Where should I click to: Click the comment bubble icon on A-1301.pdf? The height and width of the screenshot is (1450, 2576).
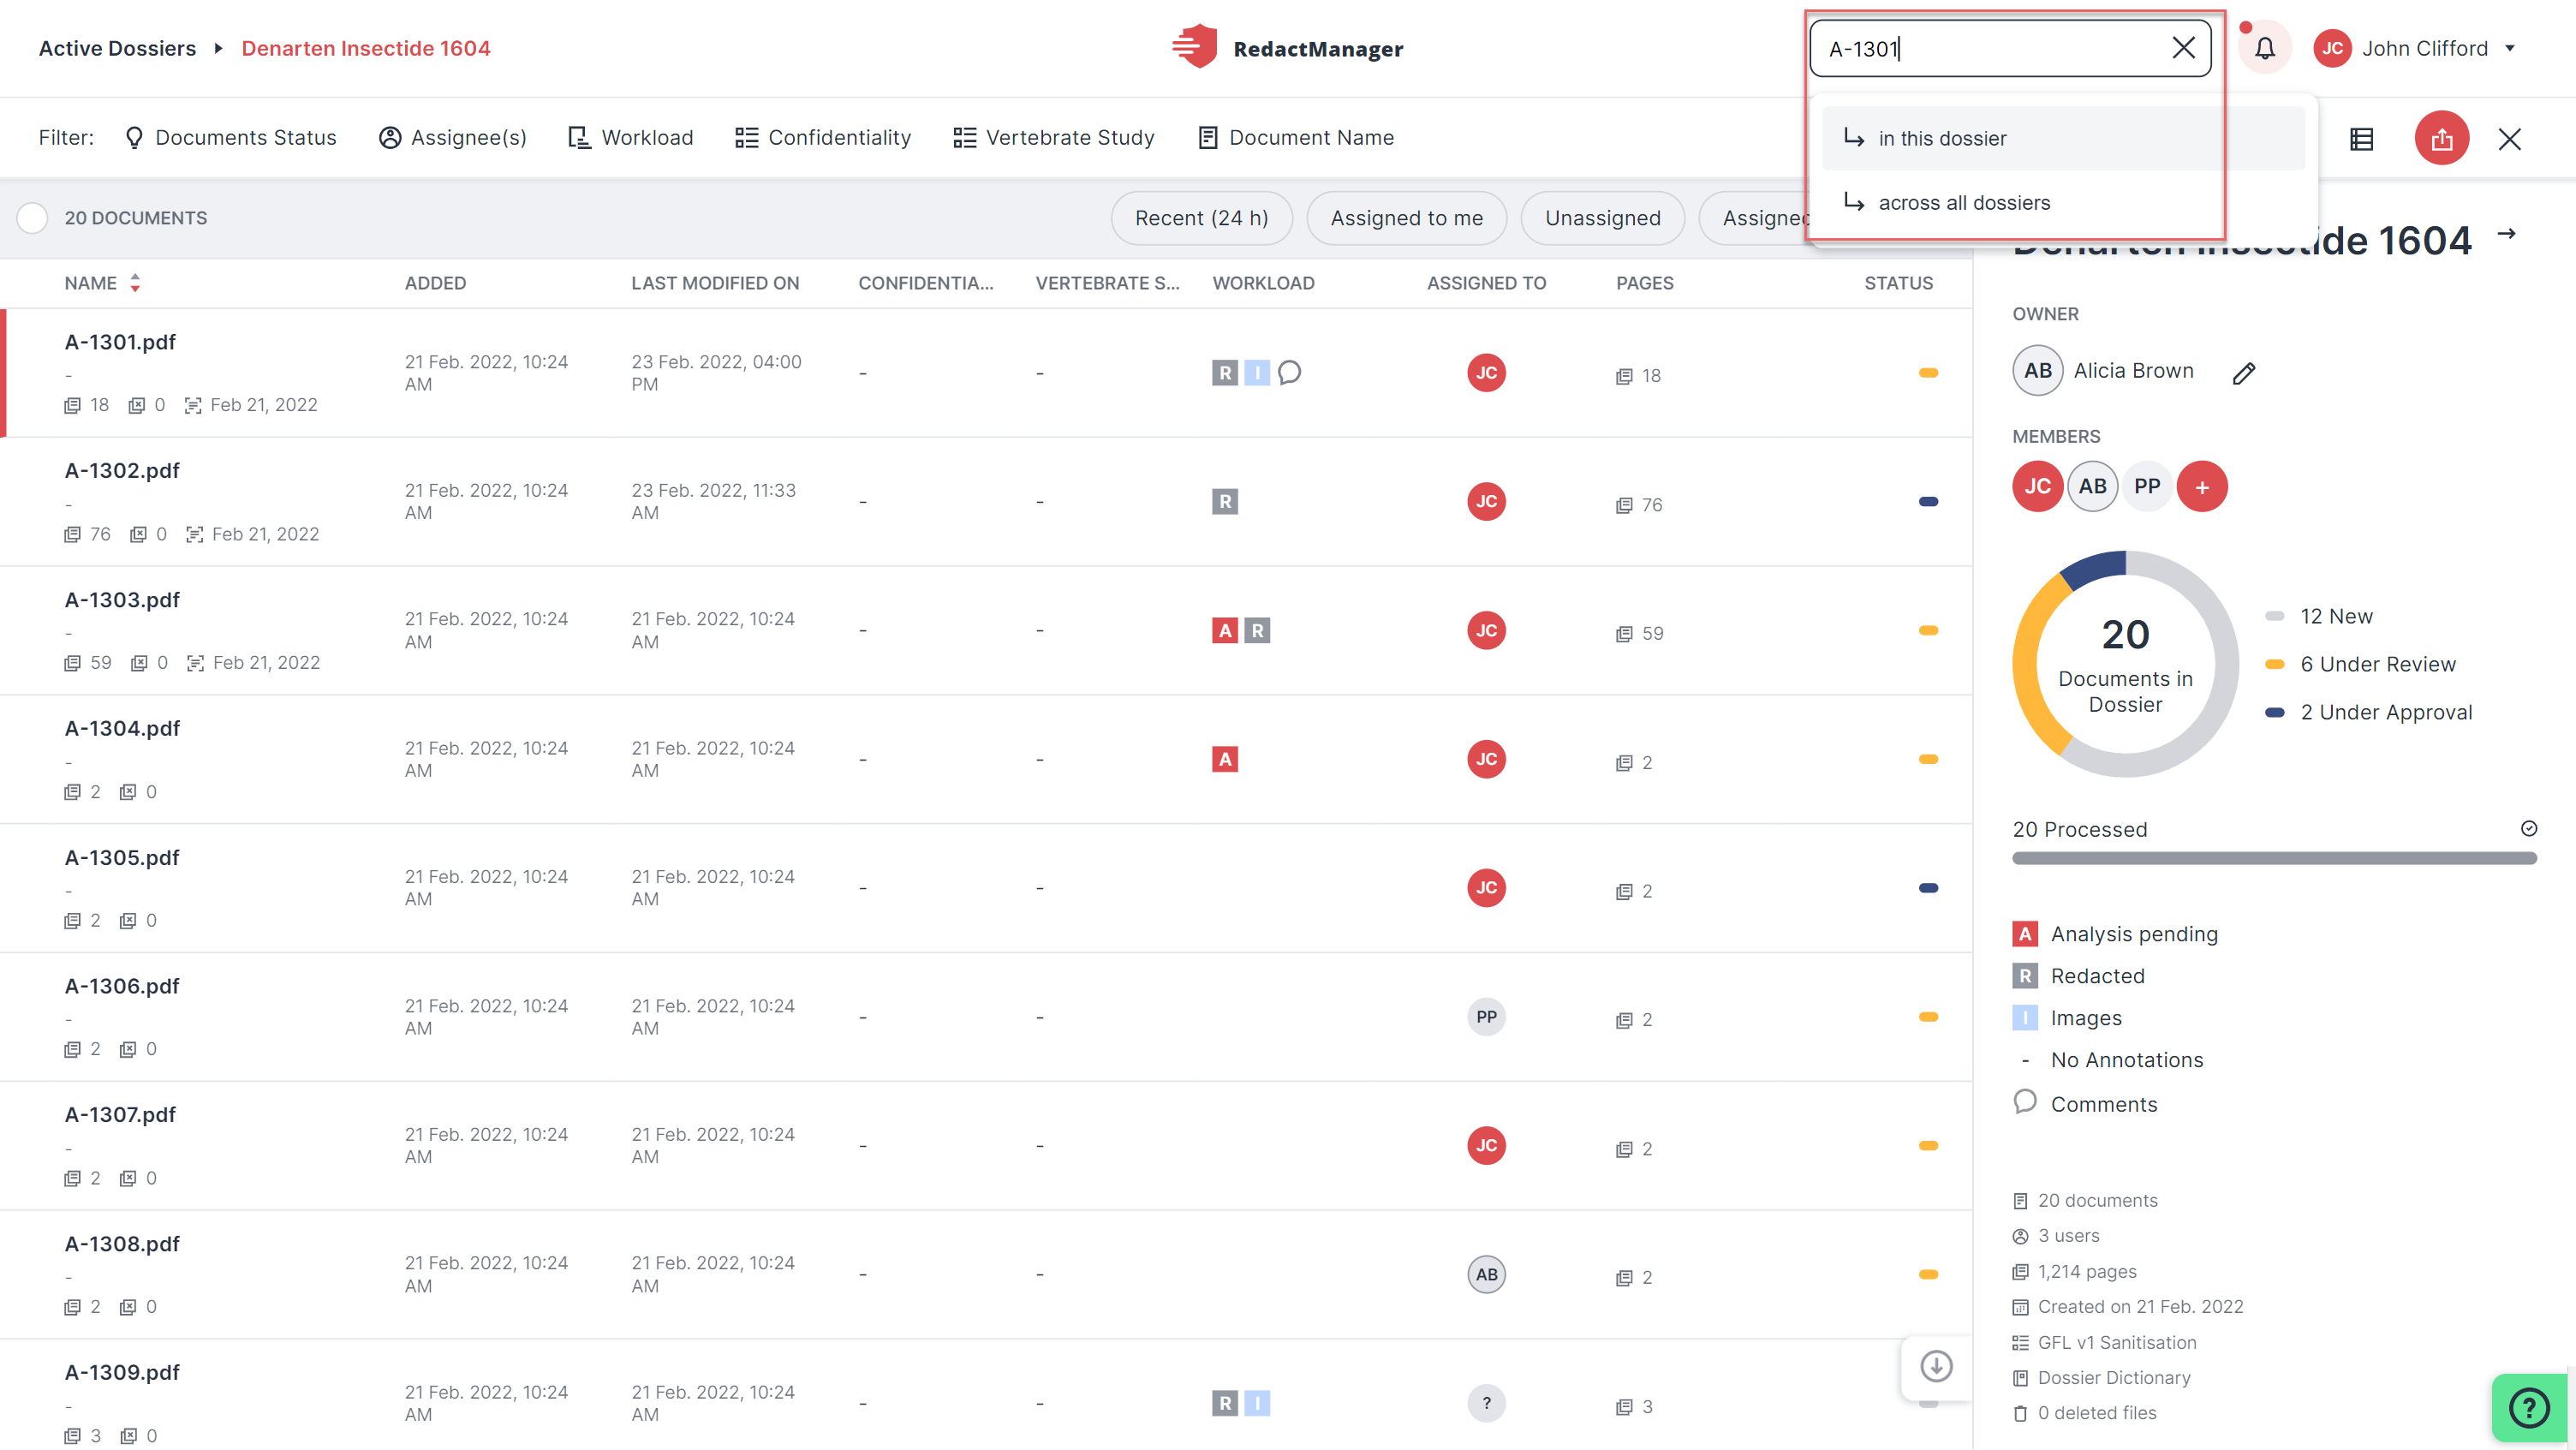[1290, 373]
